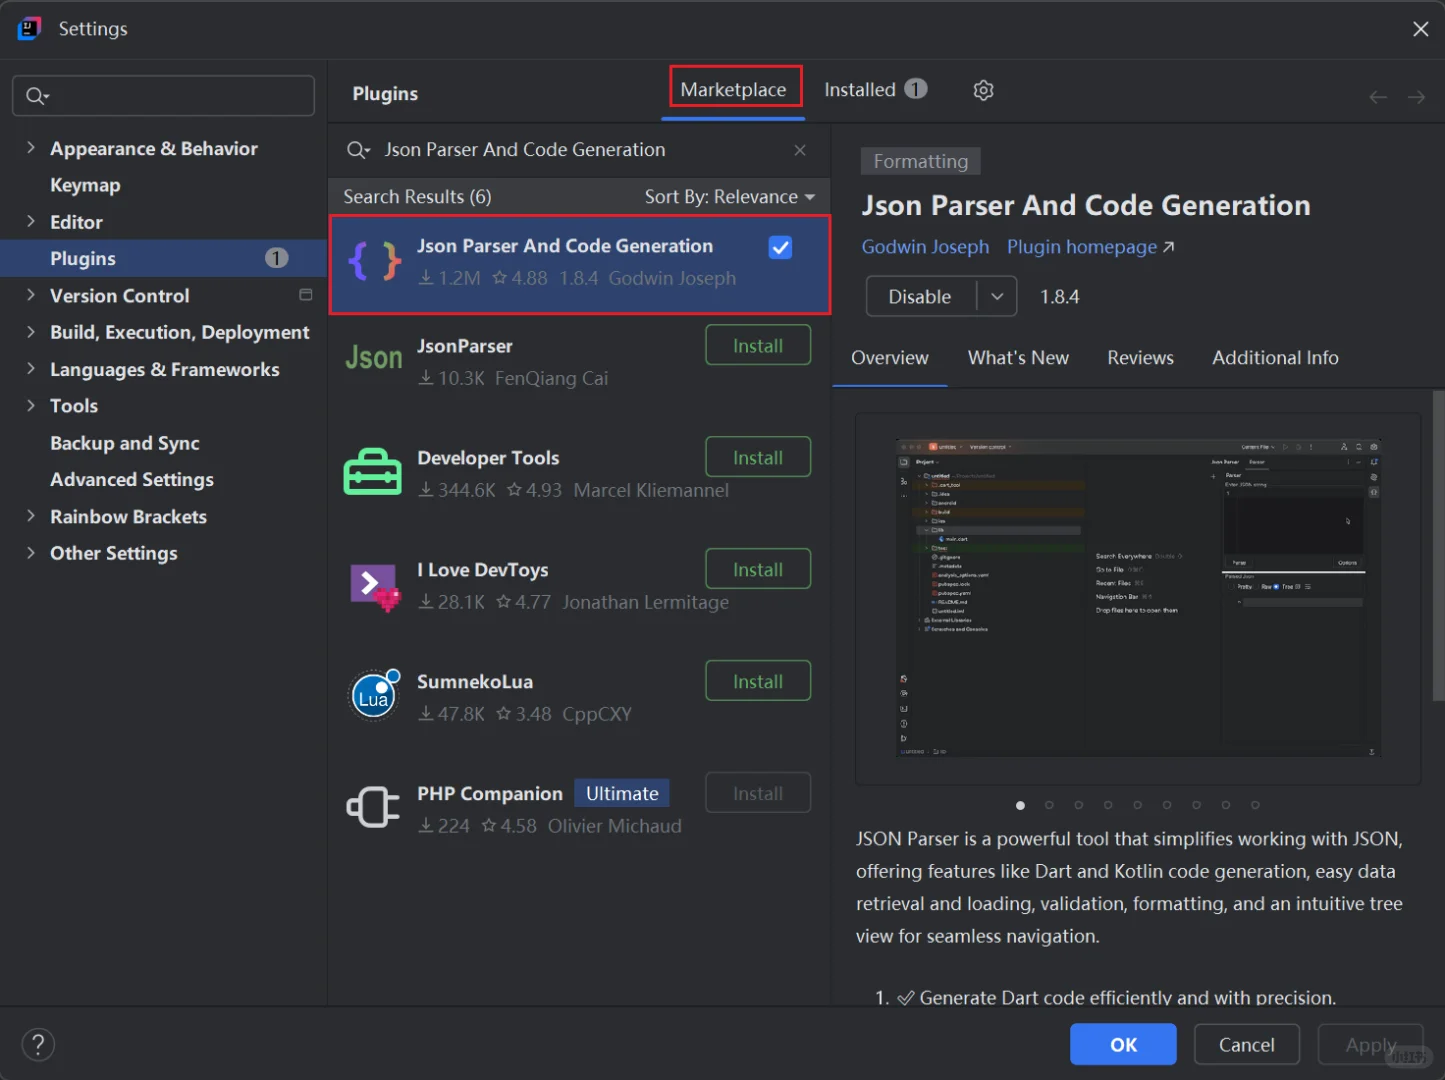The image size is (1445, 1080).
Task: Open the Reviews tab
Action: (x=1140, y=358)
